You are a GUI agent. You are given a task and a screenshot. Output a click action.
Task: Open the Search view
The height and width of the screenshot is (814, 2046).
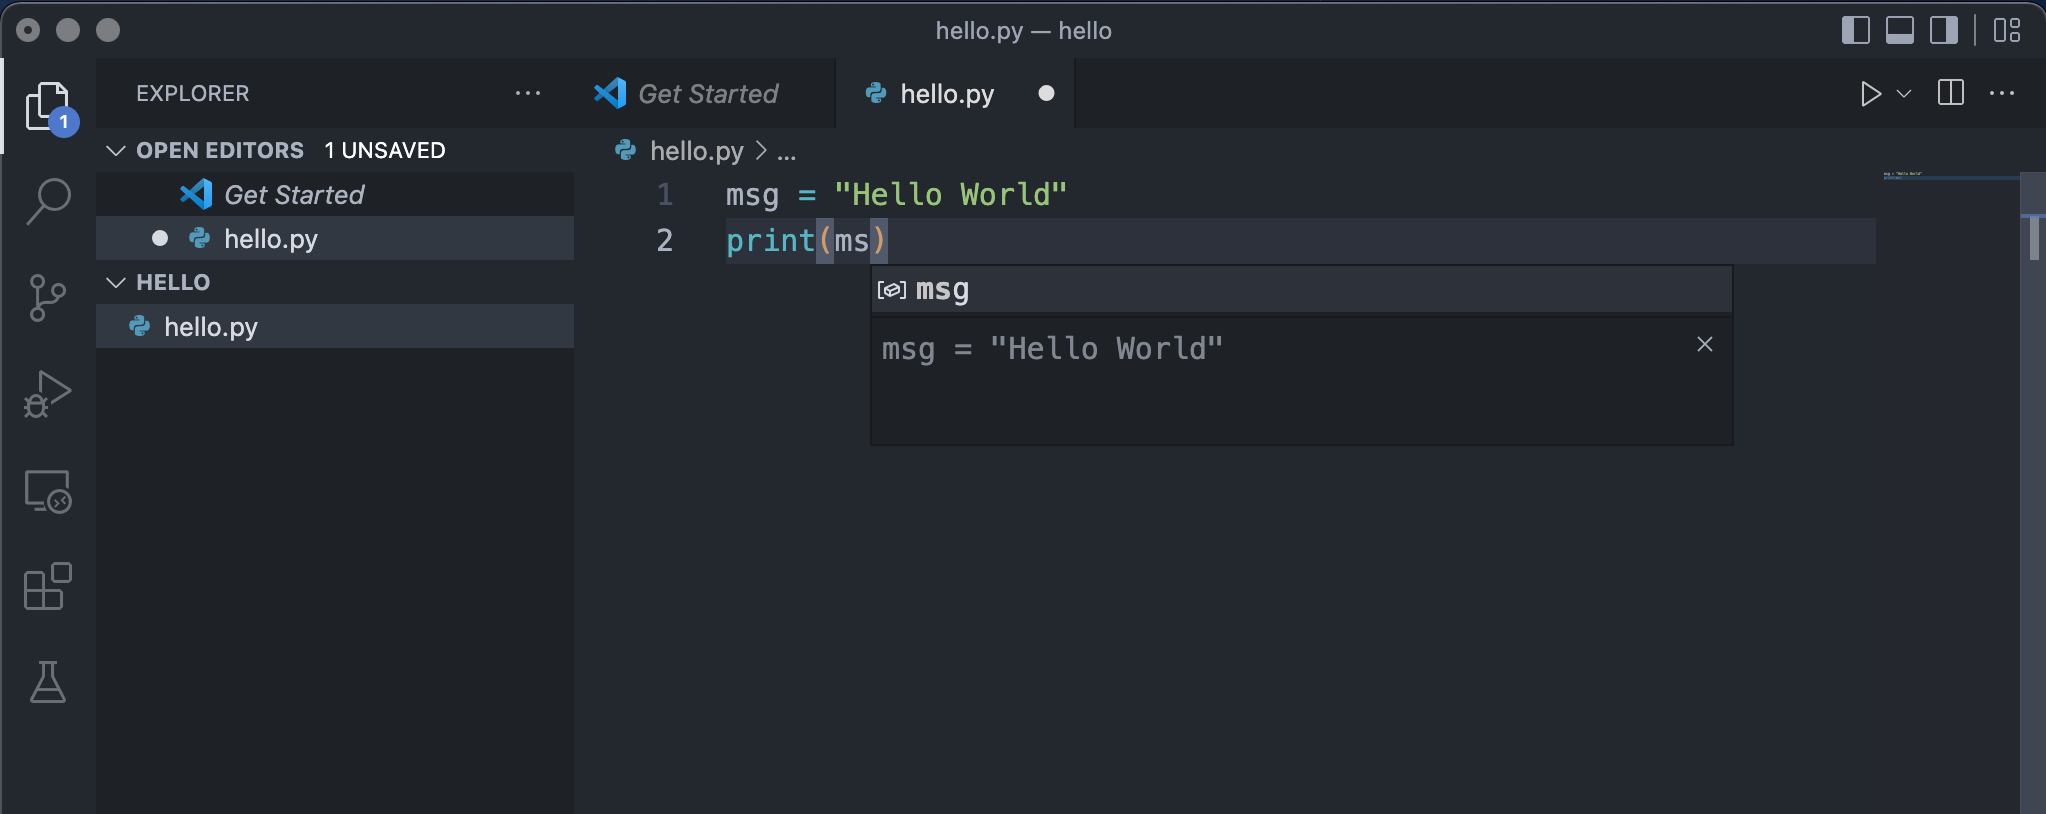[48, 201]
